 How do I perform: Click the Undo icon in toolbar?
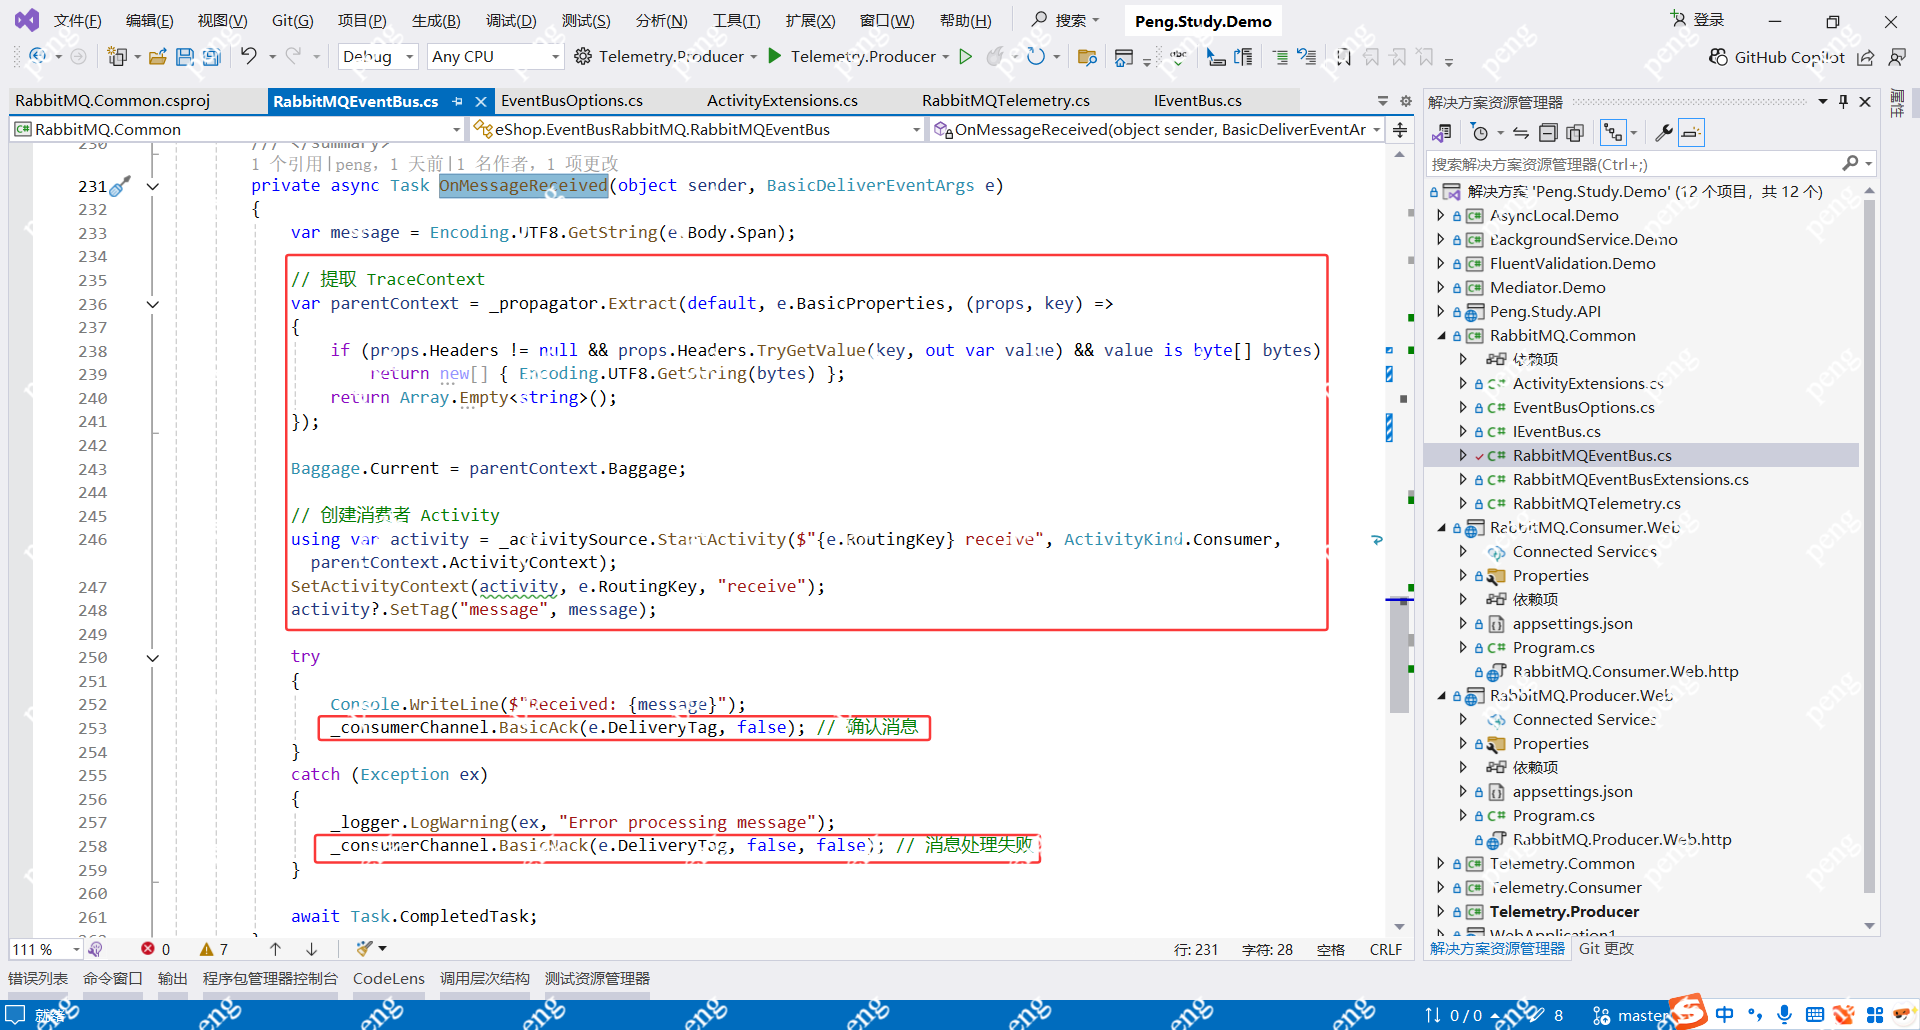248,57
